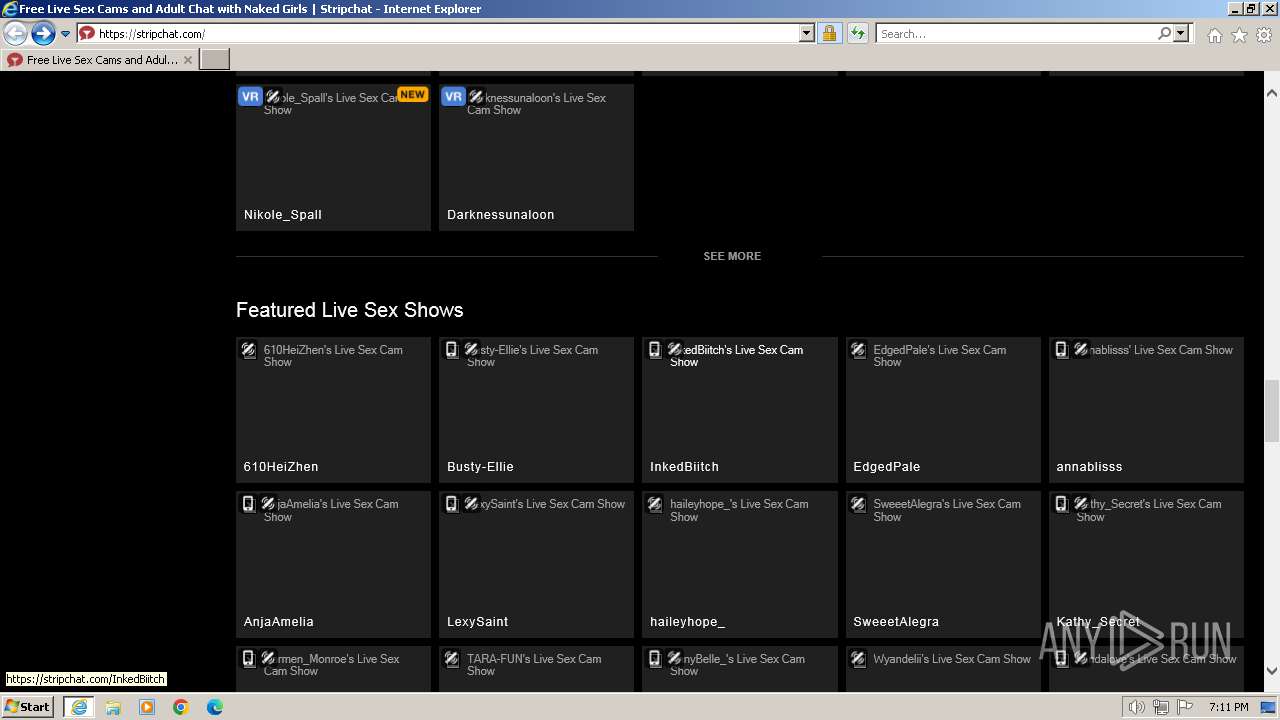The height and width of the screenshot is (720, 1280).
Task: Select the Free Live Sex Cams browser tab
Action: 99,60
